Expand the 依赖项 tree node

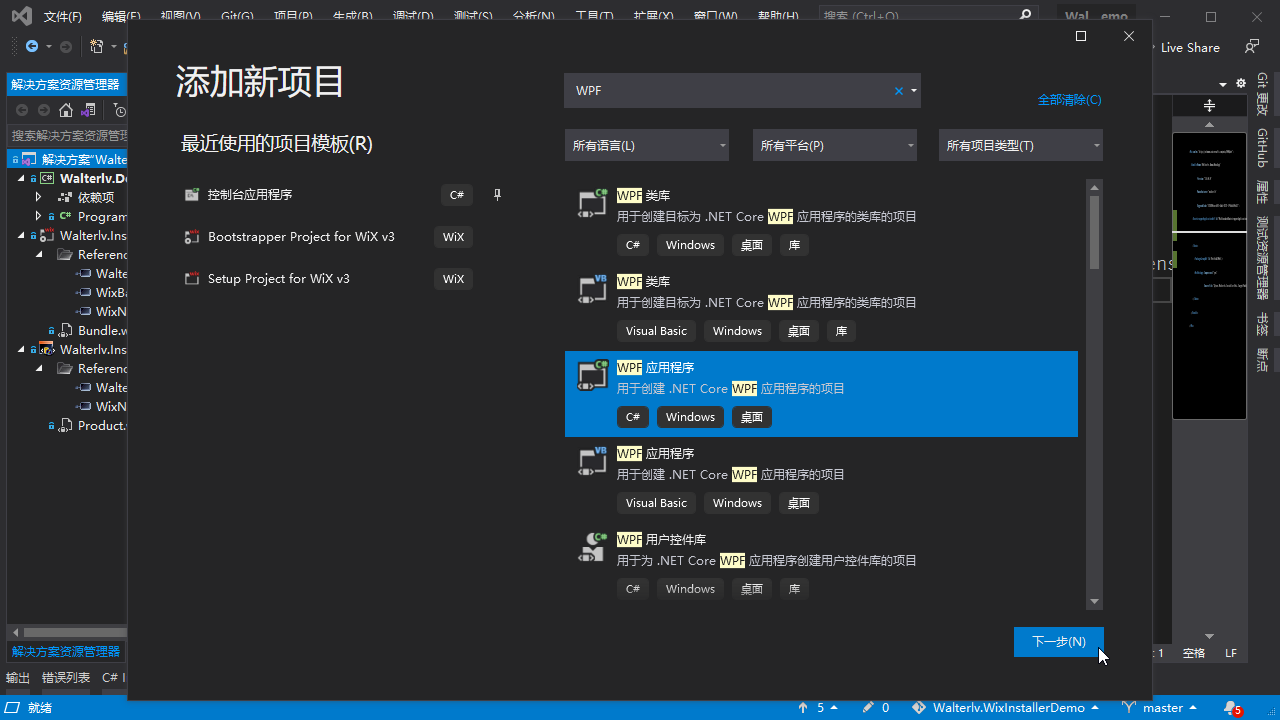coord(38,197)
